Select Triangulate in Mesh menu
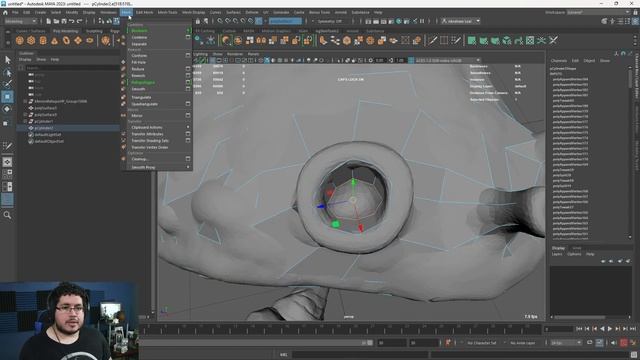 click(x=141, y=97)
